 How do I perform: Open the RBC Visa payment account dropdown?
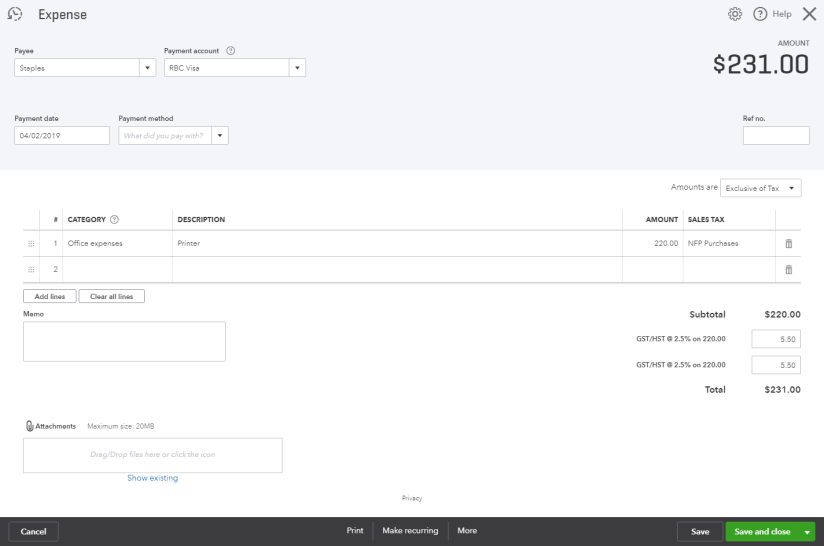coord(297,68)
